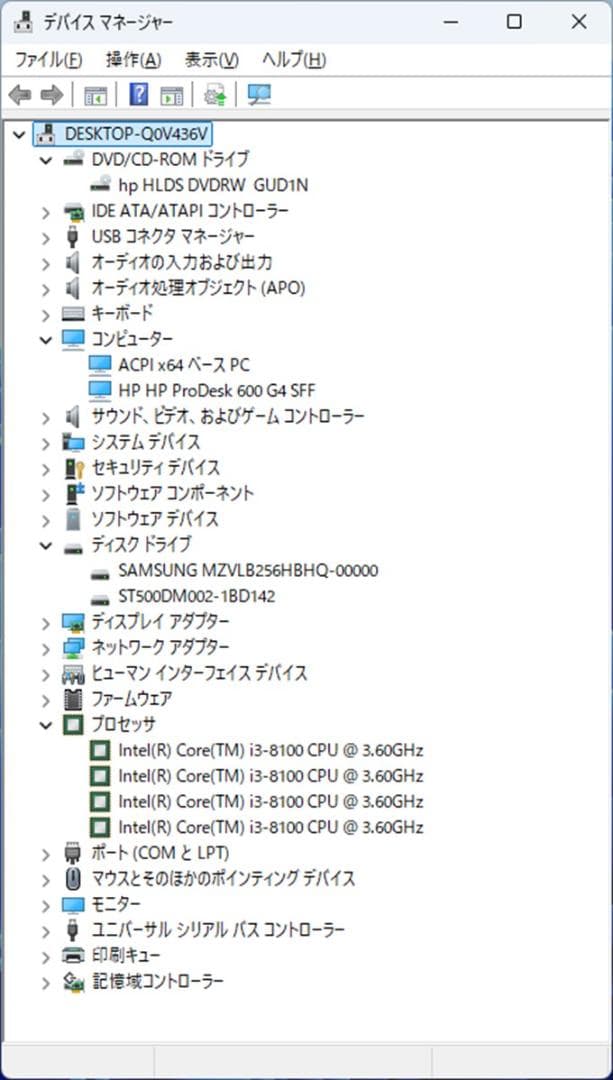
Task: Select SAMSUNG MZVLB256HBHQ-00000 disk
Action: [x=248, y=571]
